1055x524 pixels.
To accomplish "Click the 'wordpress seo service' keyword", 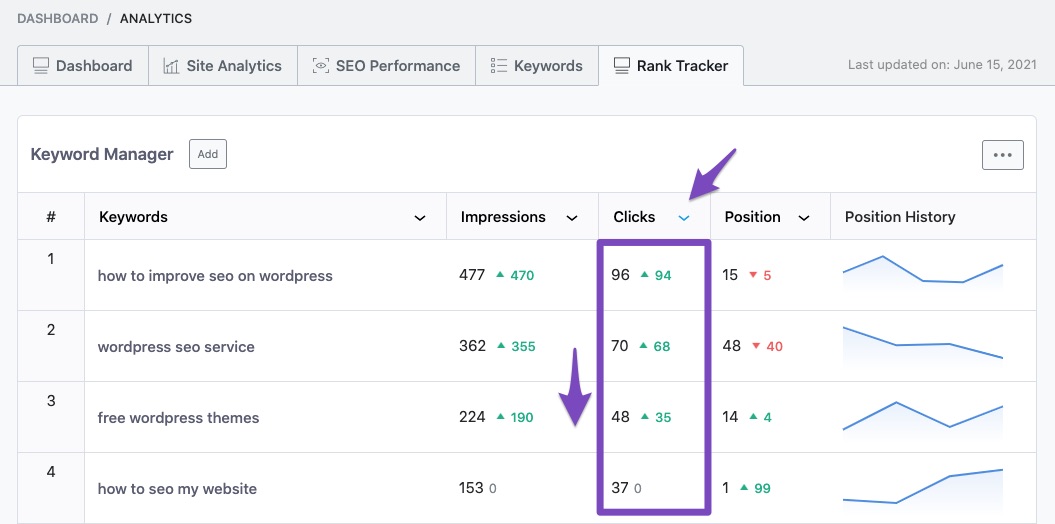I will (176, 347).
